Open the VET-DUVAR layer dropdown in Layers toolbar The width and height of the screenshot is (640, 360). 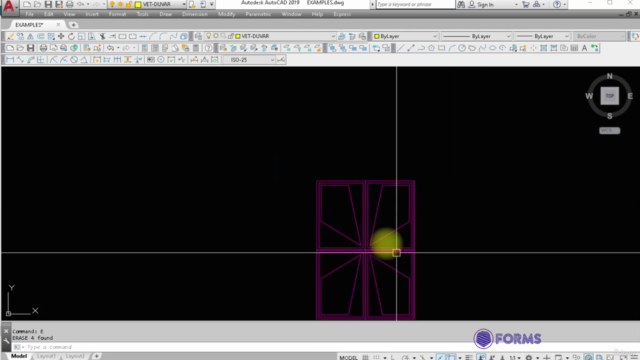coord(333,36)
